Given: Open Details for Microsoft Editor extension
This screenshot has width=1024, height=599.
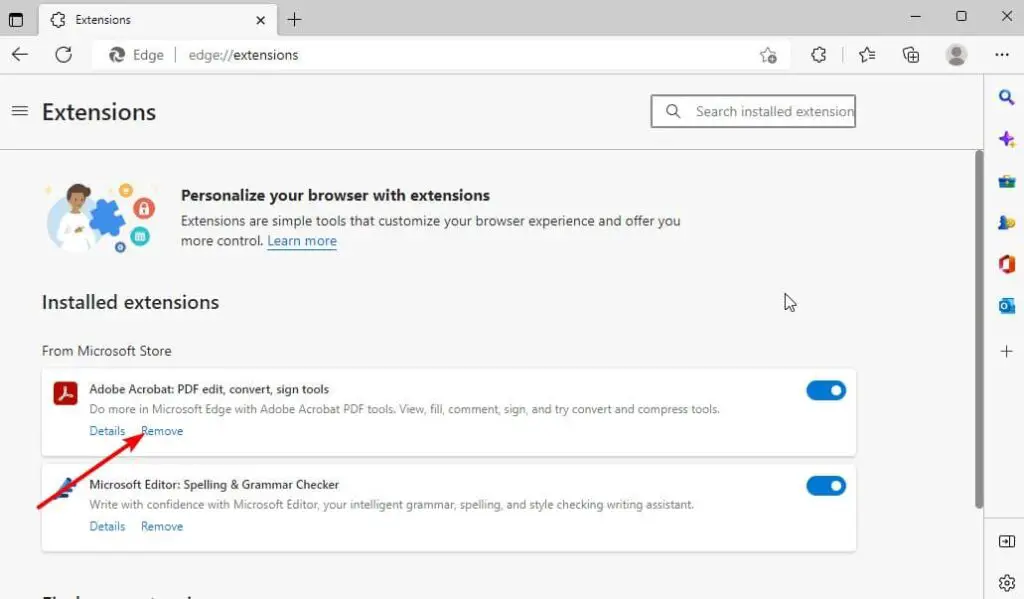Looking at the screenshot, I should coord(107,526).
